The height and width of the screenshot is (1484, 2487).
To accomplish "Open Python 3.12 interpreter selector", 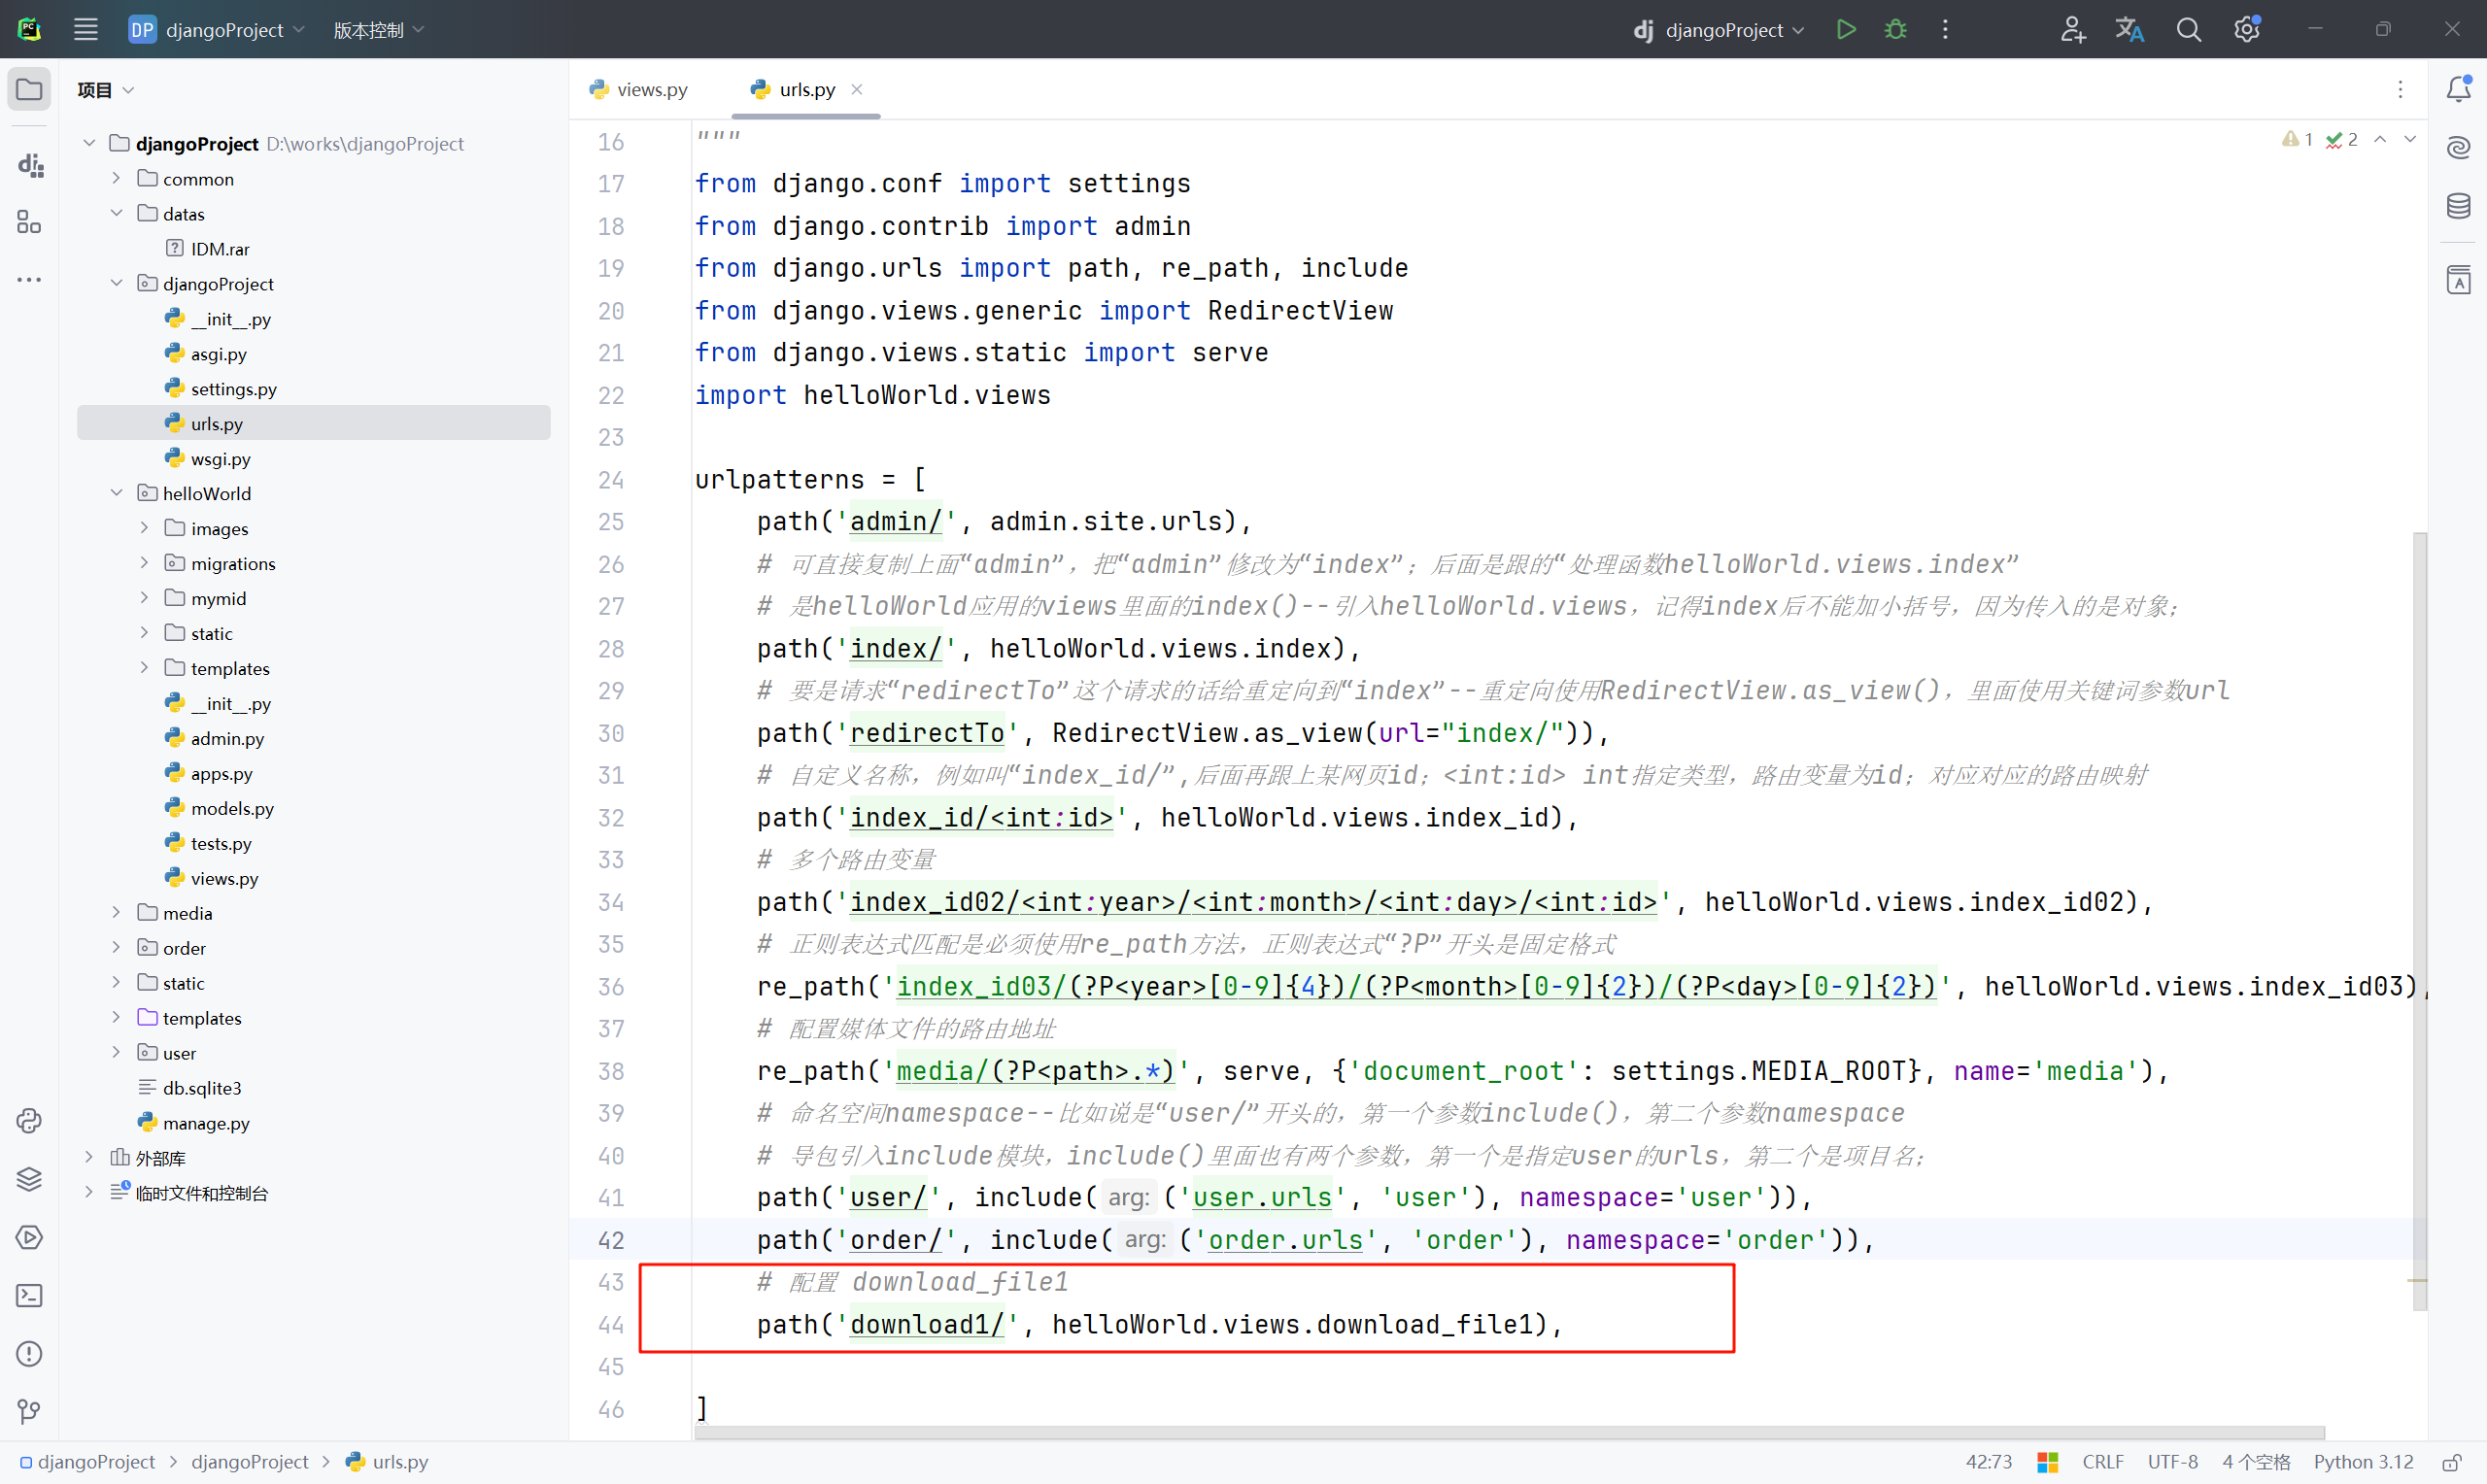I will click(2363, 1462).
